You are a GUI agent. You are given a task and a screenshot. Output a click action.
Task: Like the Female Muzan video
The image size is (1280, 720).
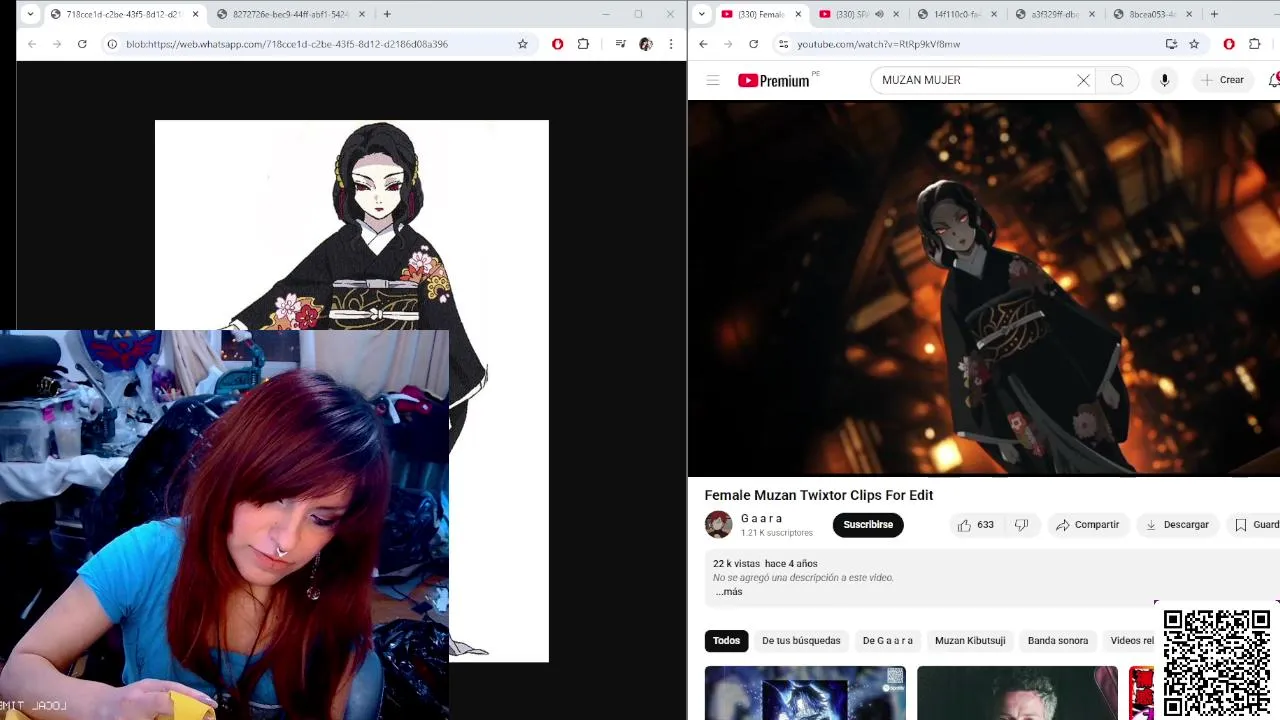[975, 525]
